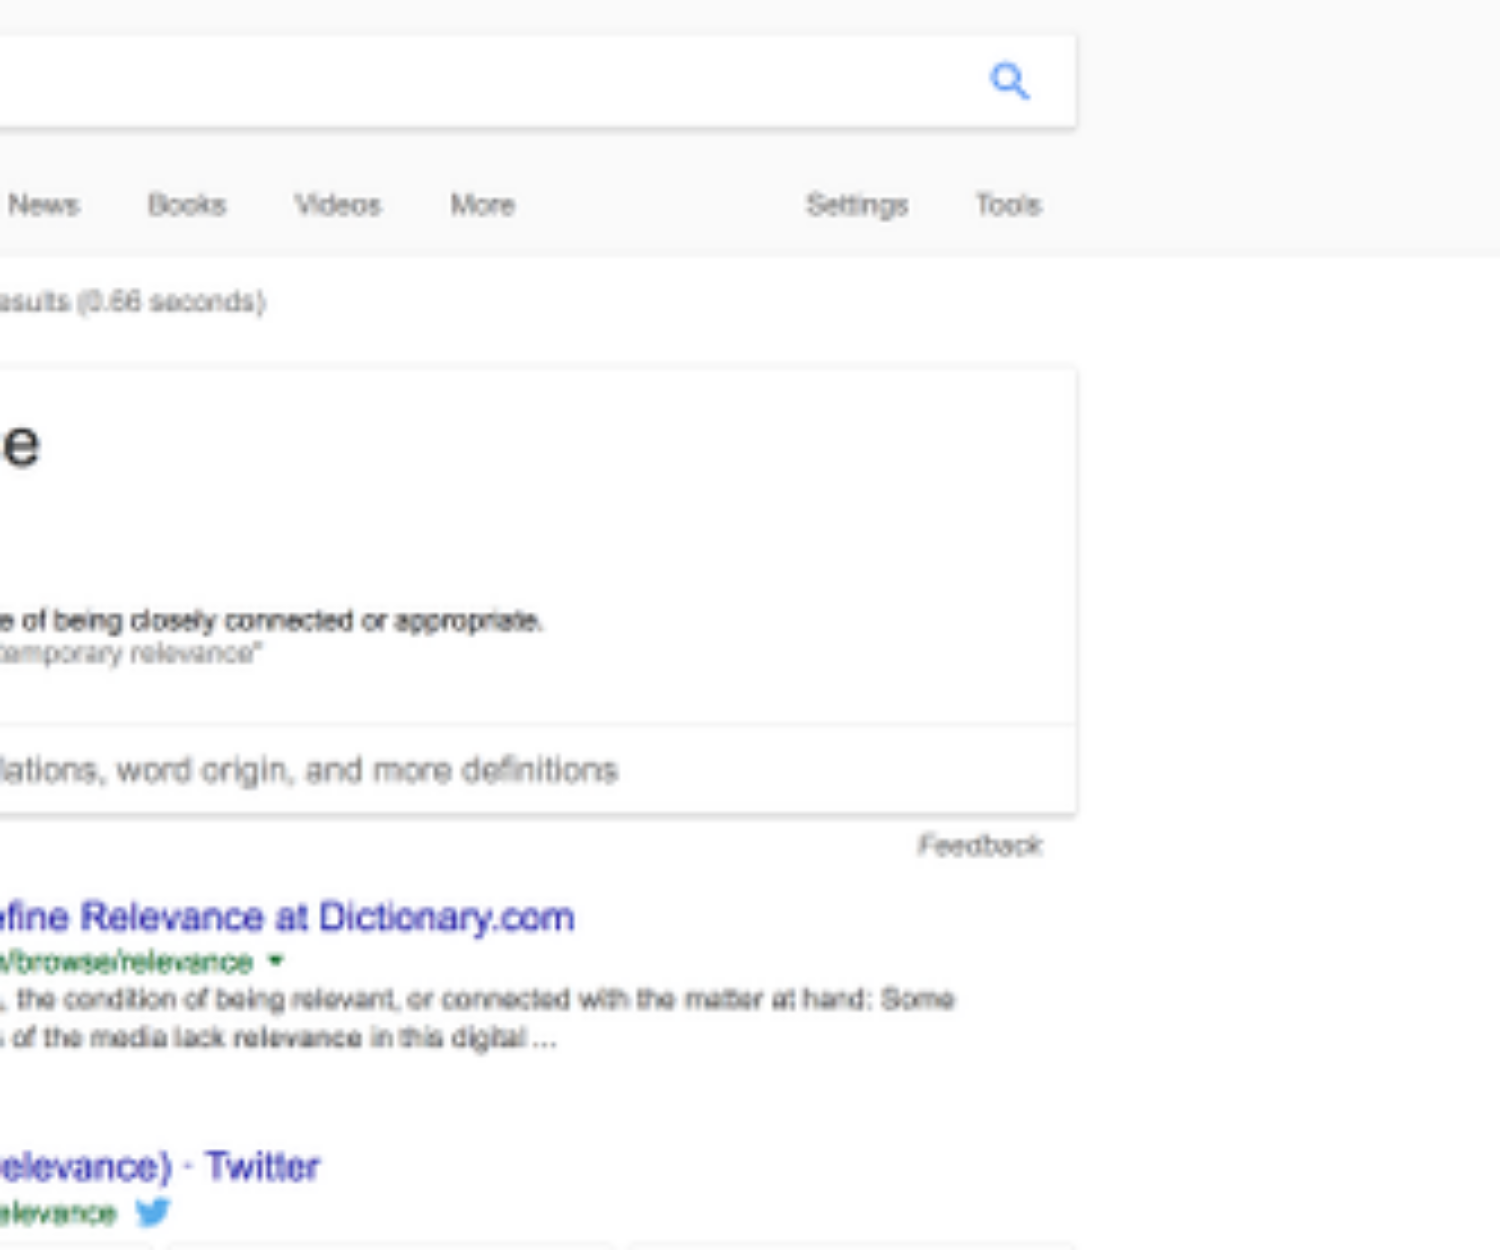1500x1250 pixels.
Task: Focus the search query input box
Action: pyautogui.click(x=480, y=81)
